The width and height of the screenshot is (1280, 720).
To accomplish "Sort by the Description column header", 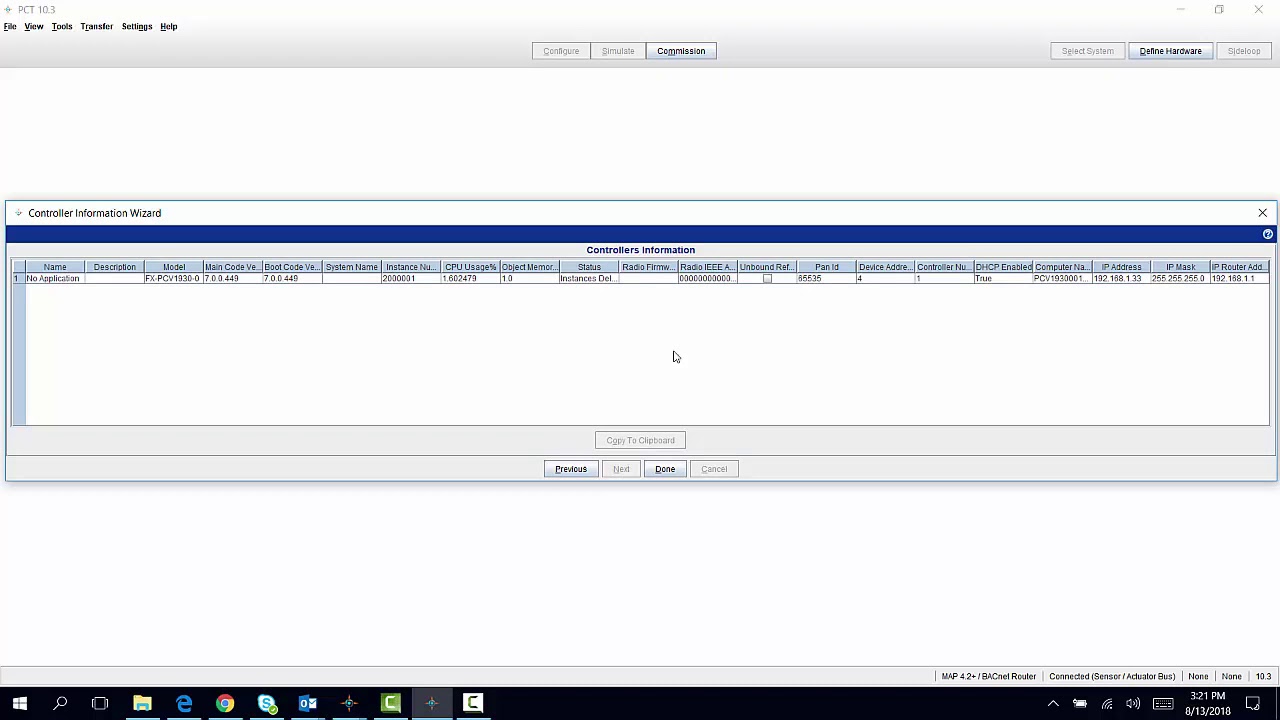I will point(115,267).
